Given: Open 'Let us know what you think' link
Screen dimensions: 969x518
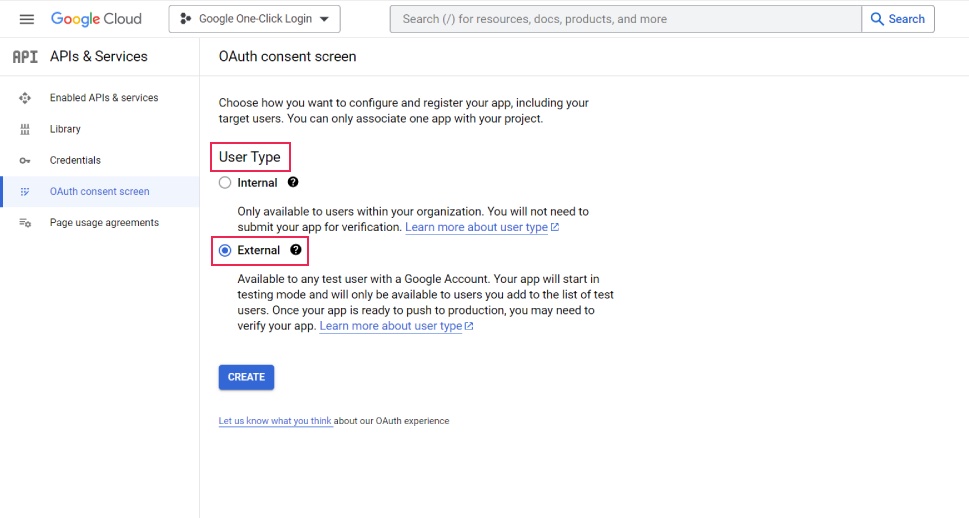Looking at the screenshot, I should click(x=275, y=421).
